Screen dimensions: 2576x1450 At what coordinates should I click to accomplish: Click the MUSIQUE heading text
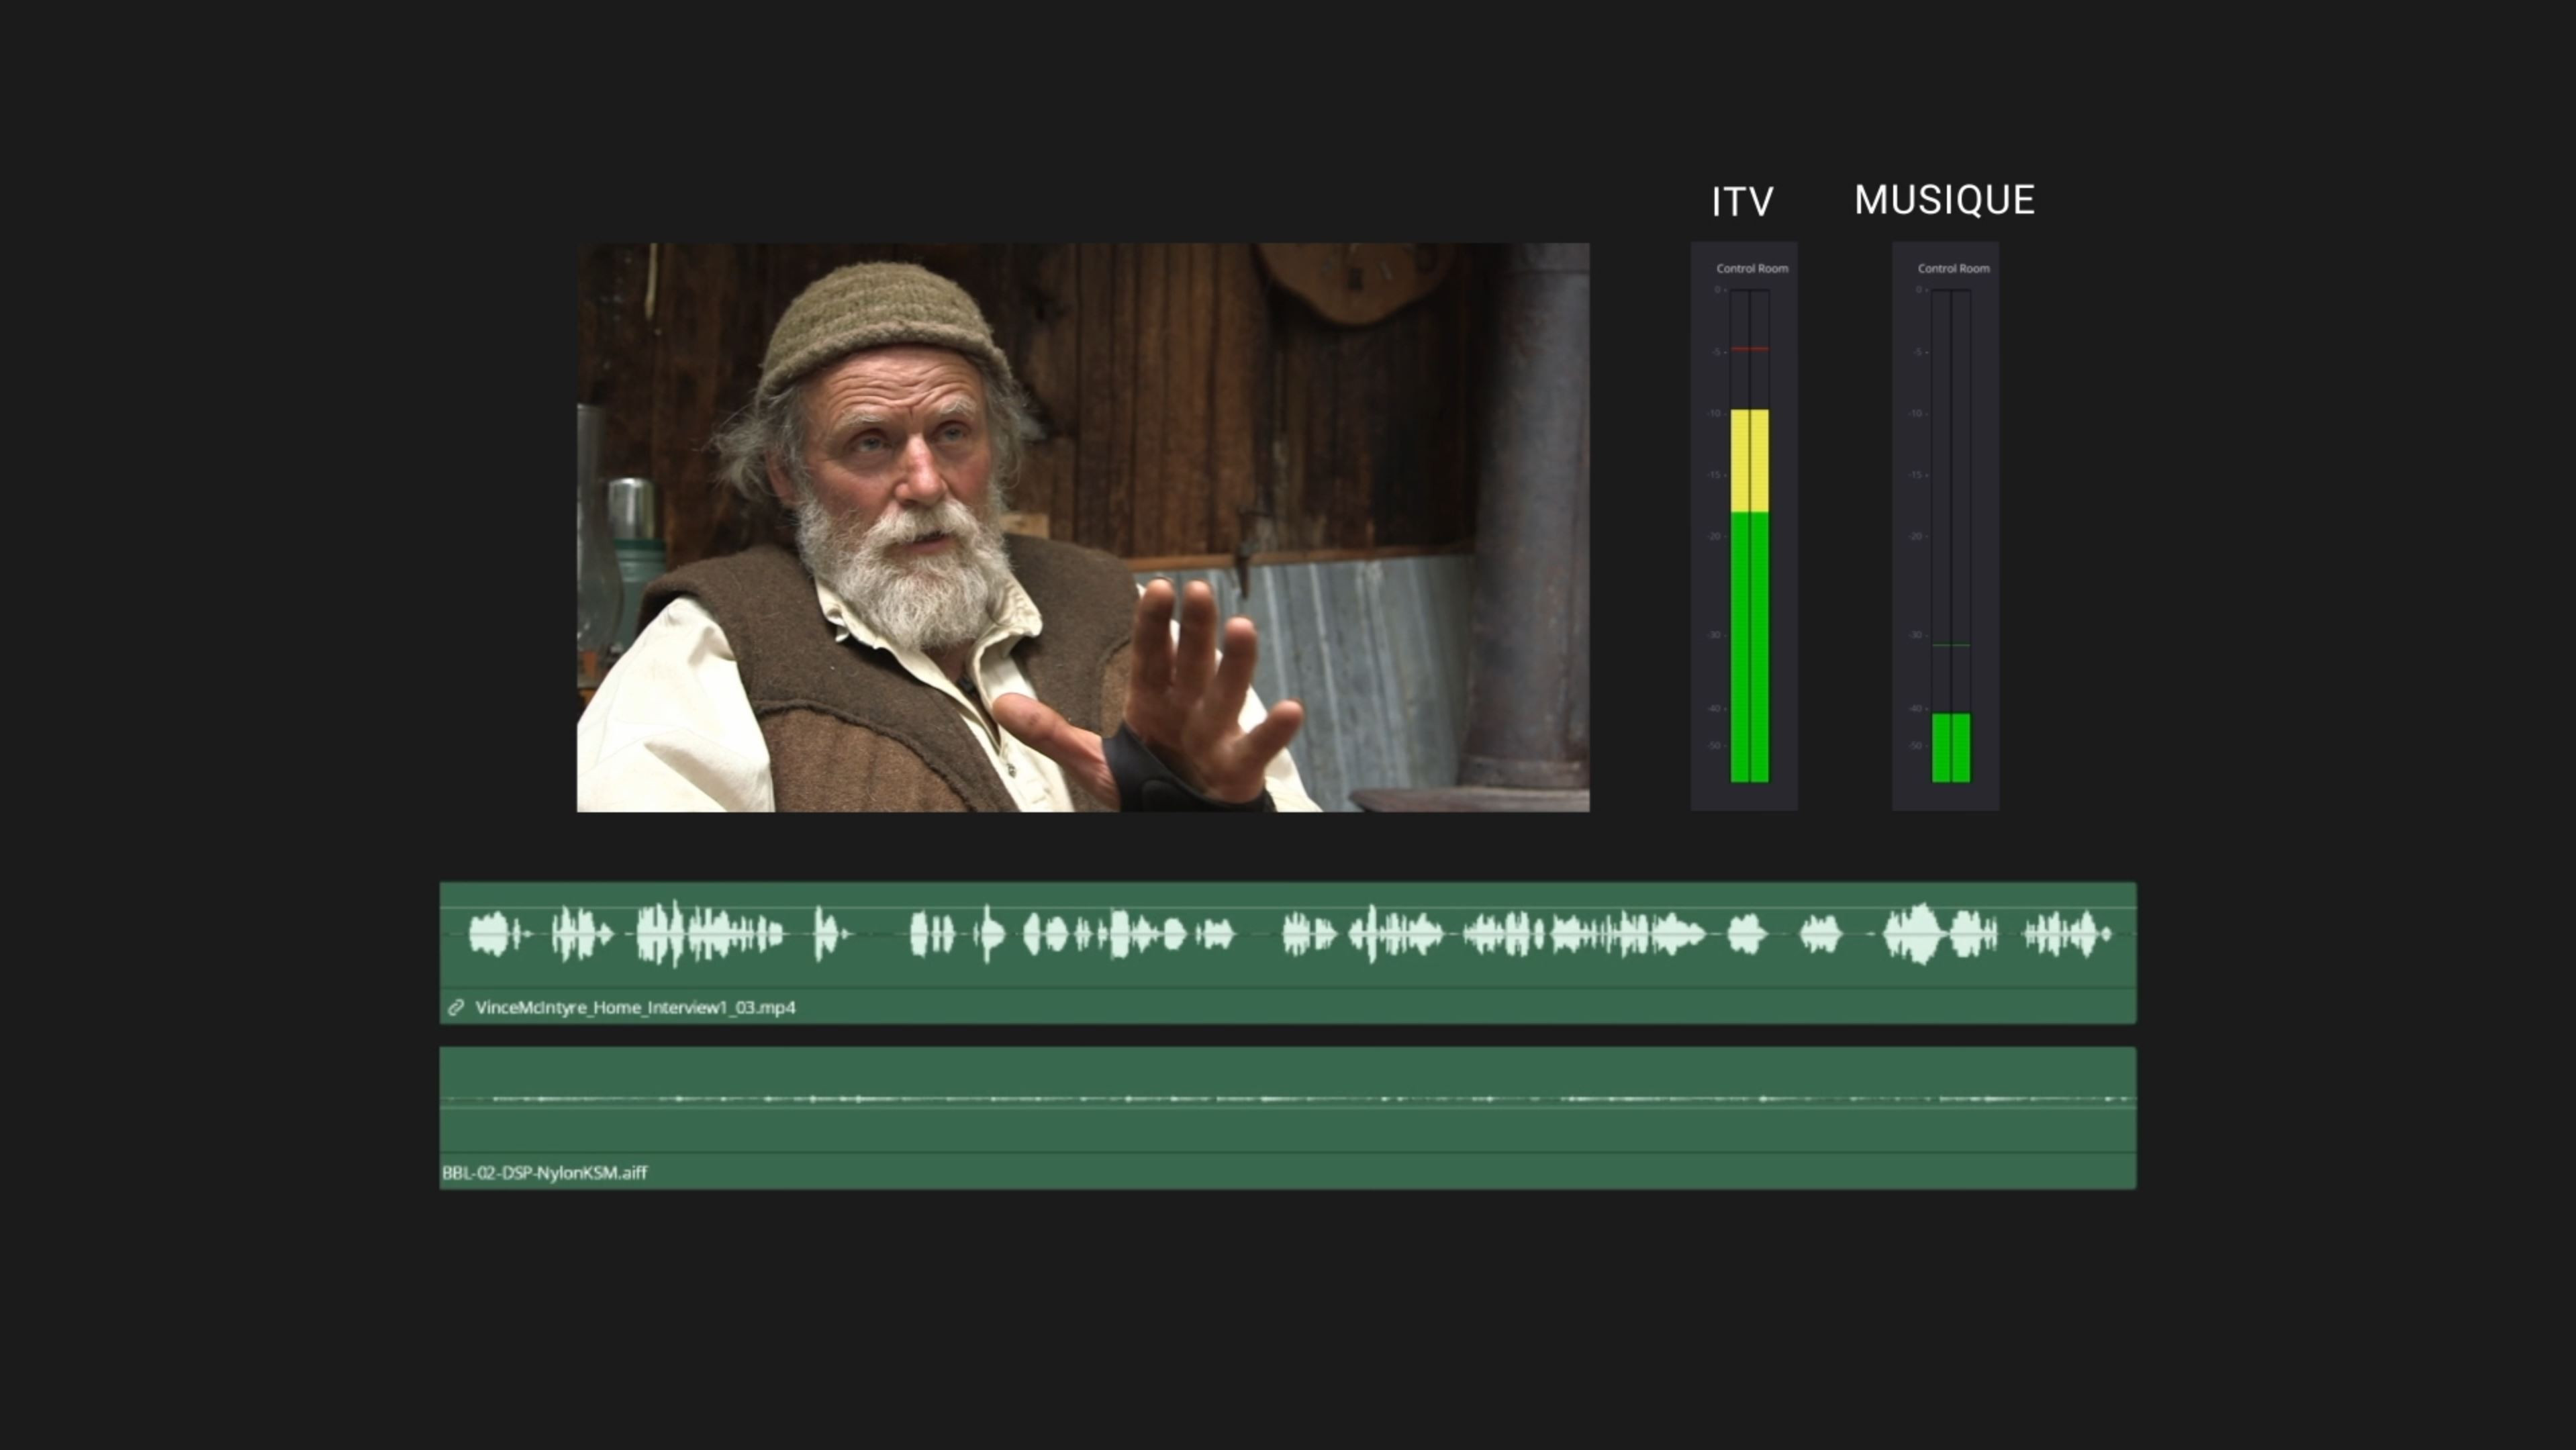click(x=1944, y=200)
